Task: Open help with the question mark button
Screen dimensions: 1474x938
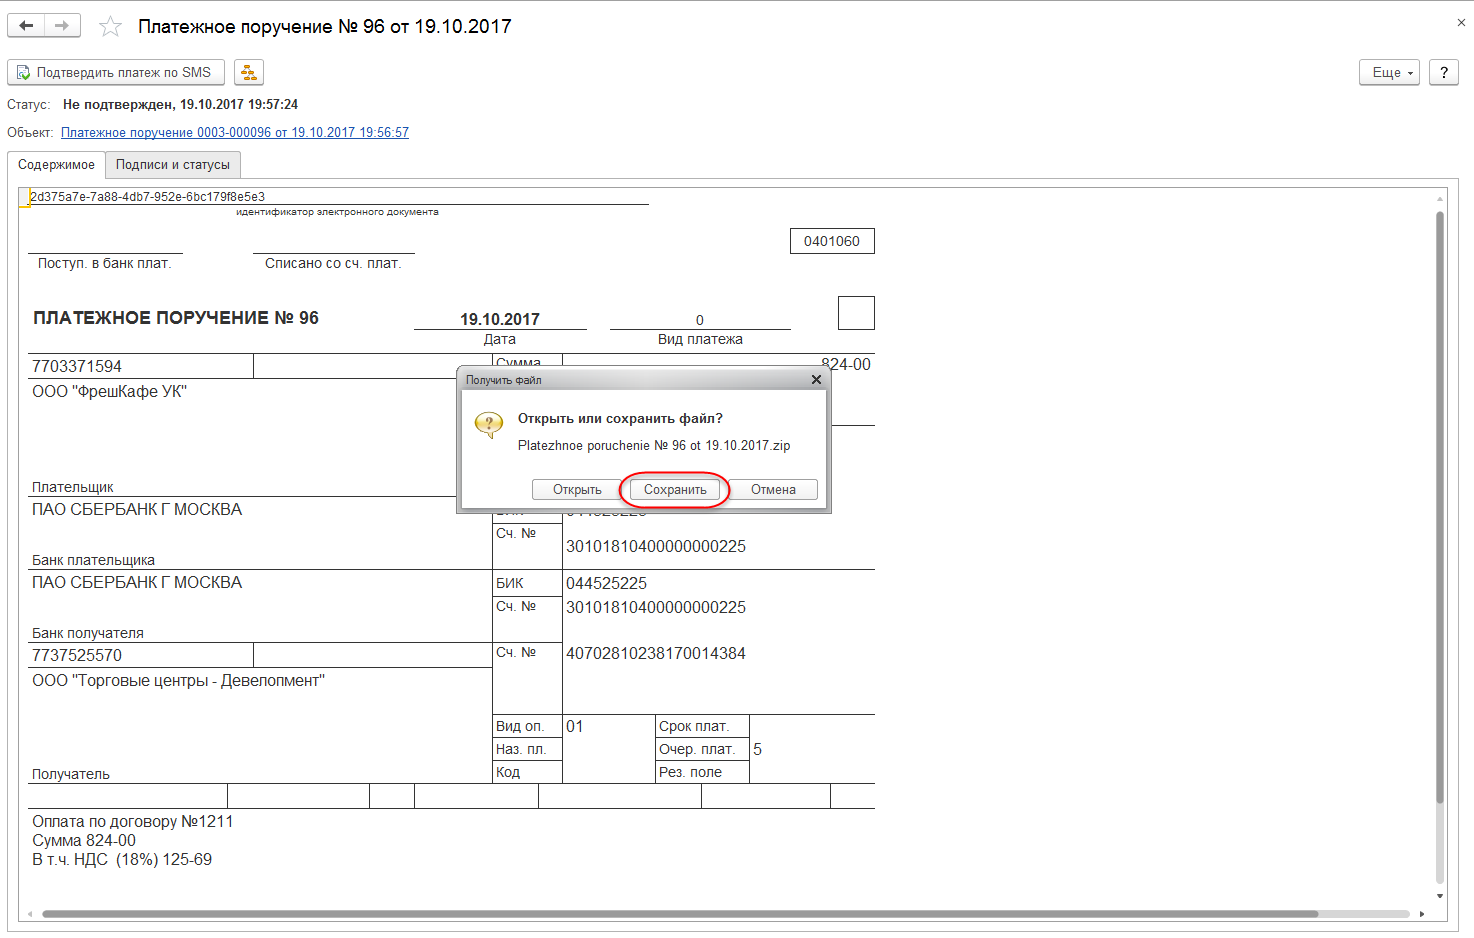Action: tap(1443, 72)
